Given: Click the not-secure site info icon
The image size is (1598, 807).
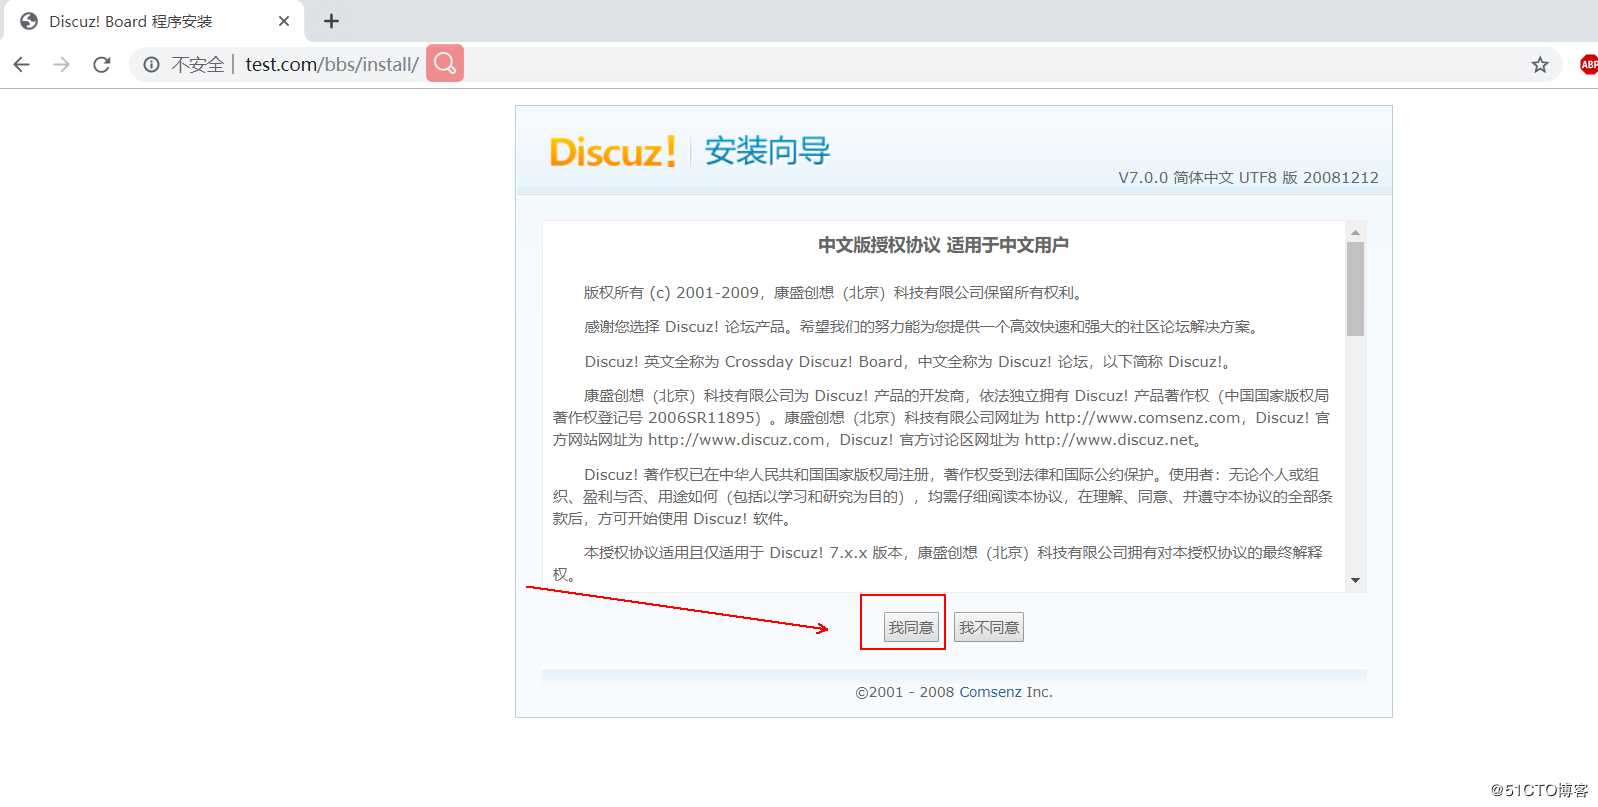Looking at the screenshot, I should coord(151,64).
